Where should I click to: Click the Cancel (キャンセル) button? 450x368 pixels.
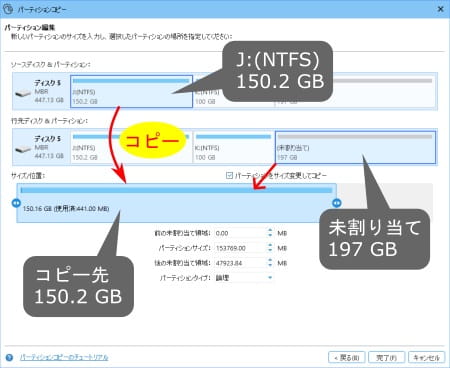426,358
